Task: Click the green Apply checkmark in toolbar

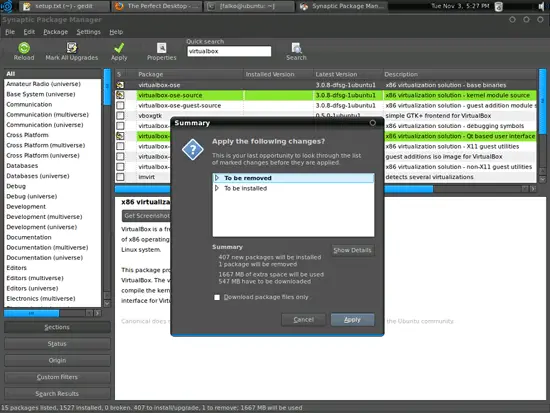Action: [x=119, y=48]
